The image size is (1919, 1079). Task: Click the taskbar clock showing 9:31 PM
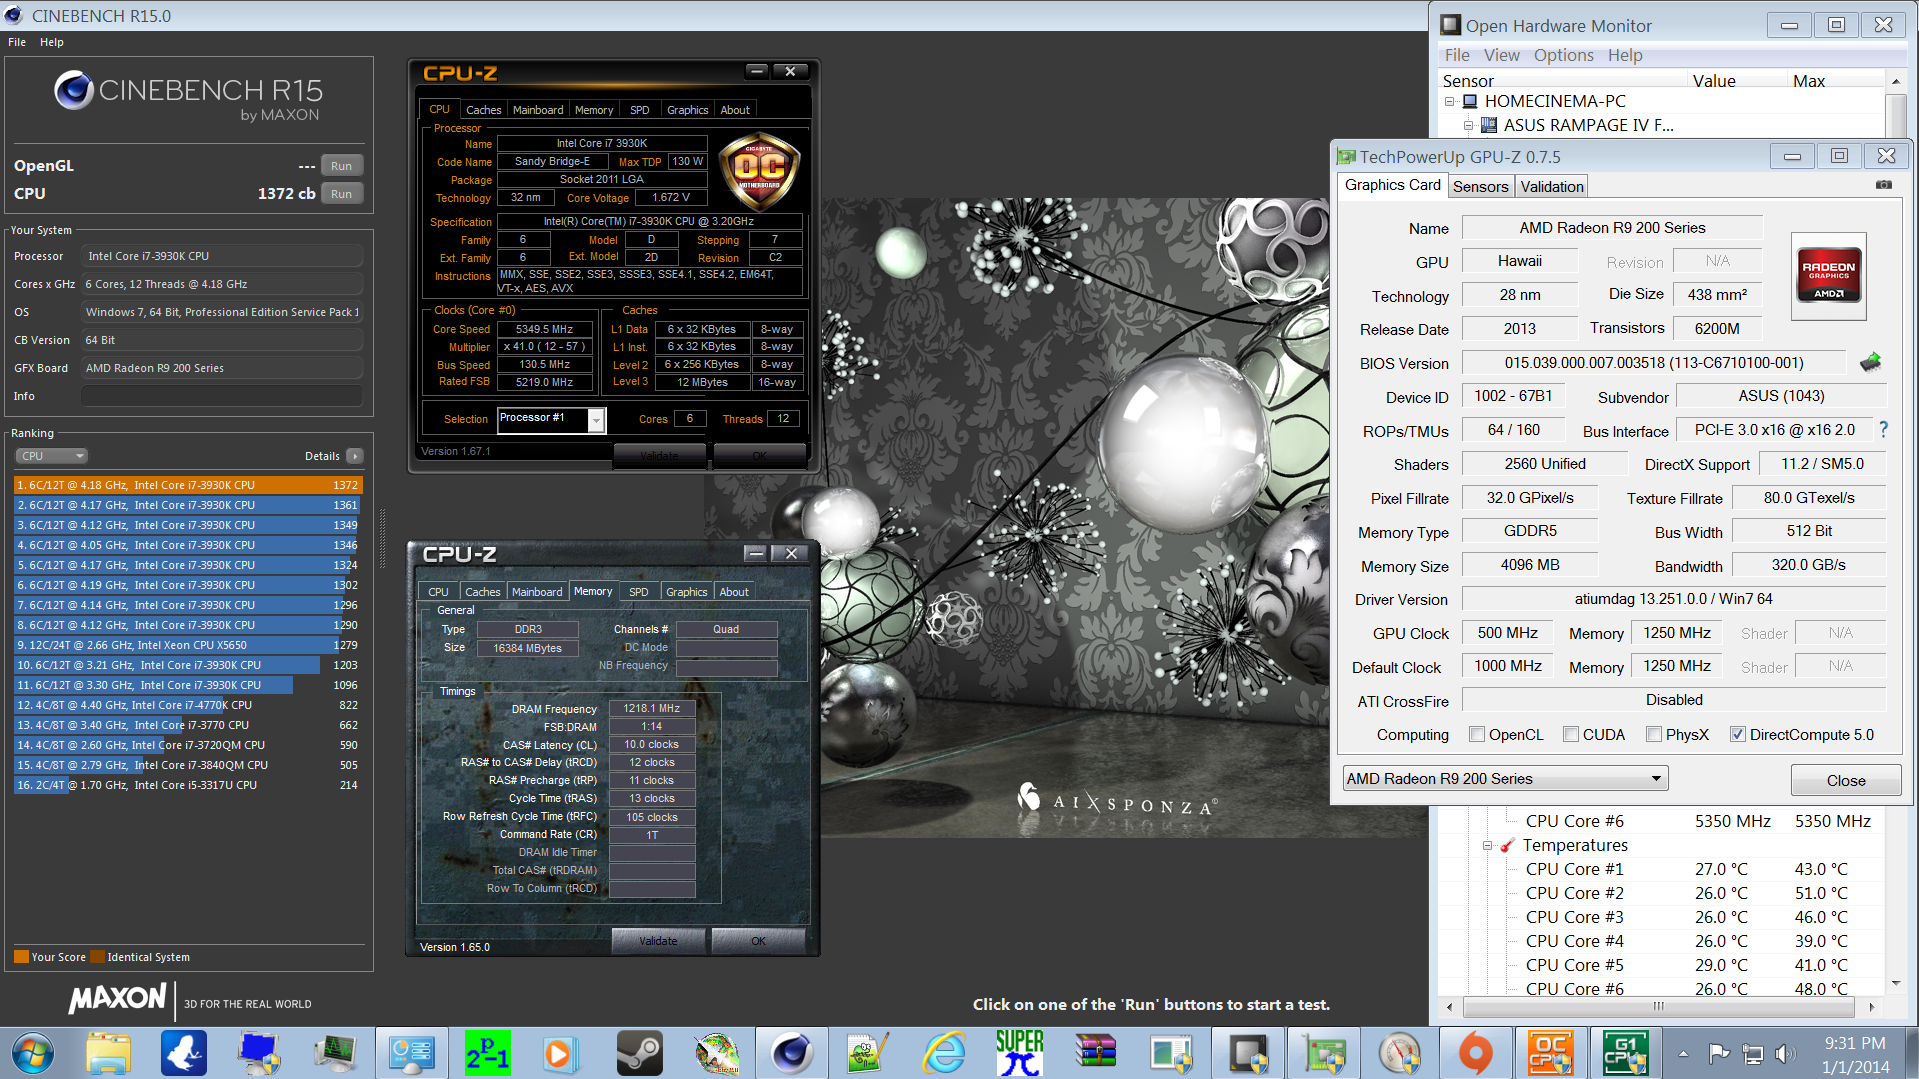1854,1054
